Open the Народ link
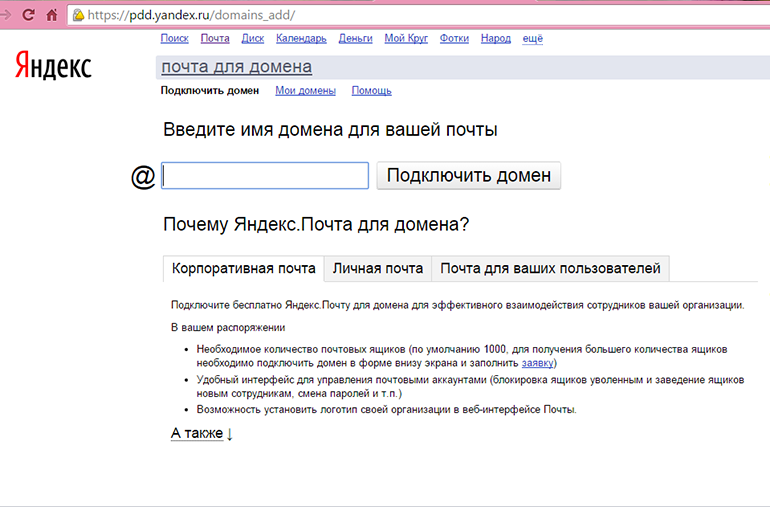Screen dimensions: 770x507 [x=495, y=38]
